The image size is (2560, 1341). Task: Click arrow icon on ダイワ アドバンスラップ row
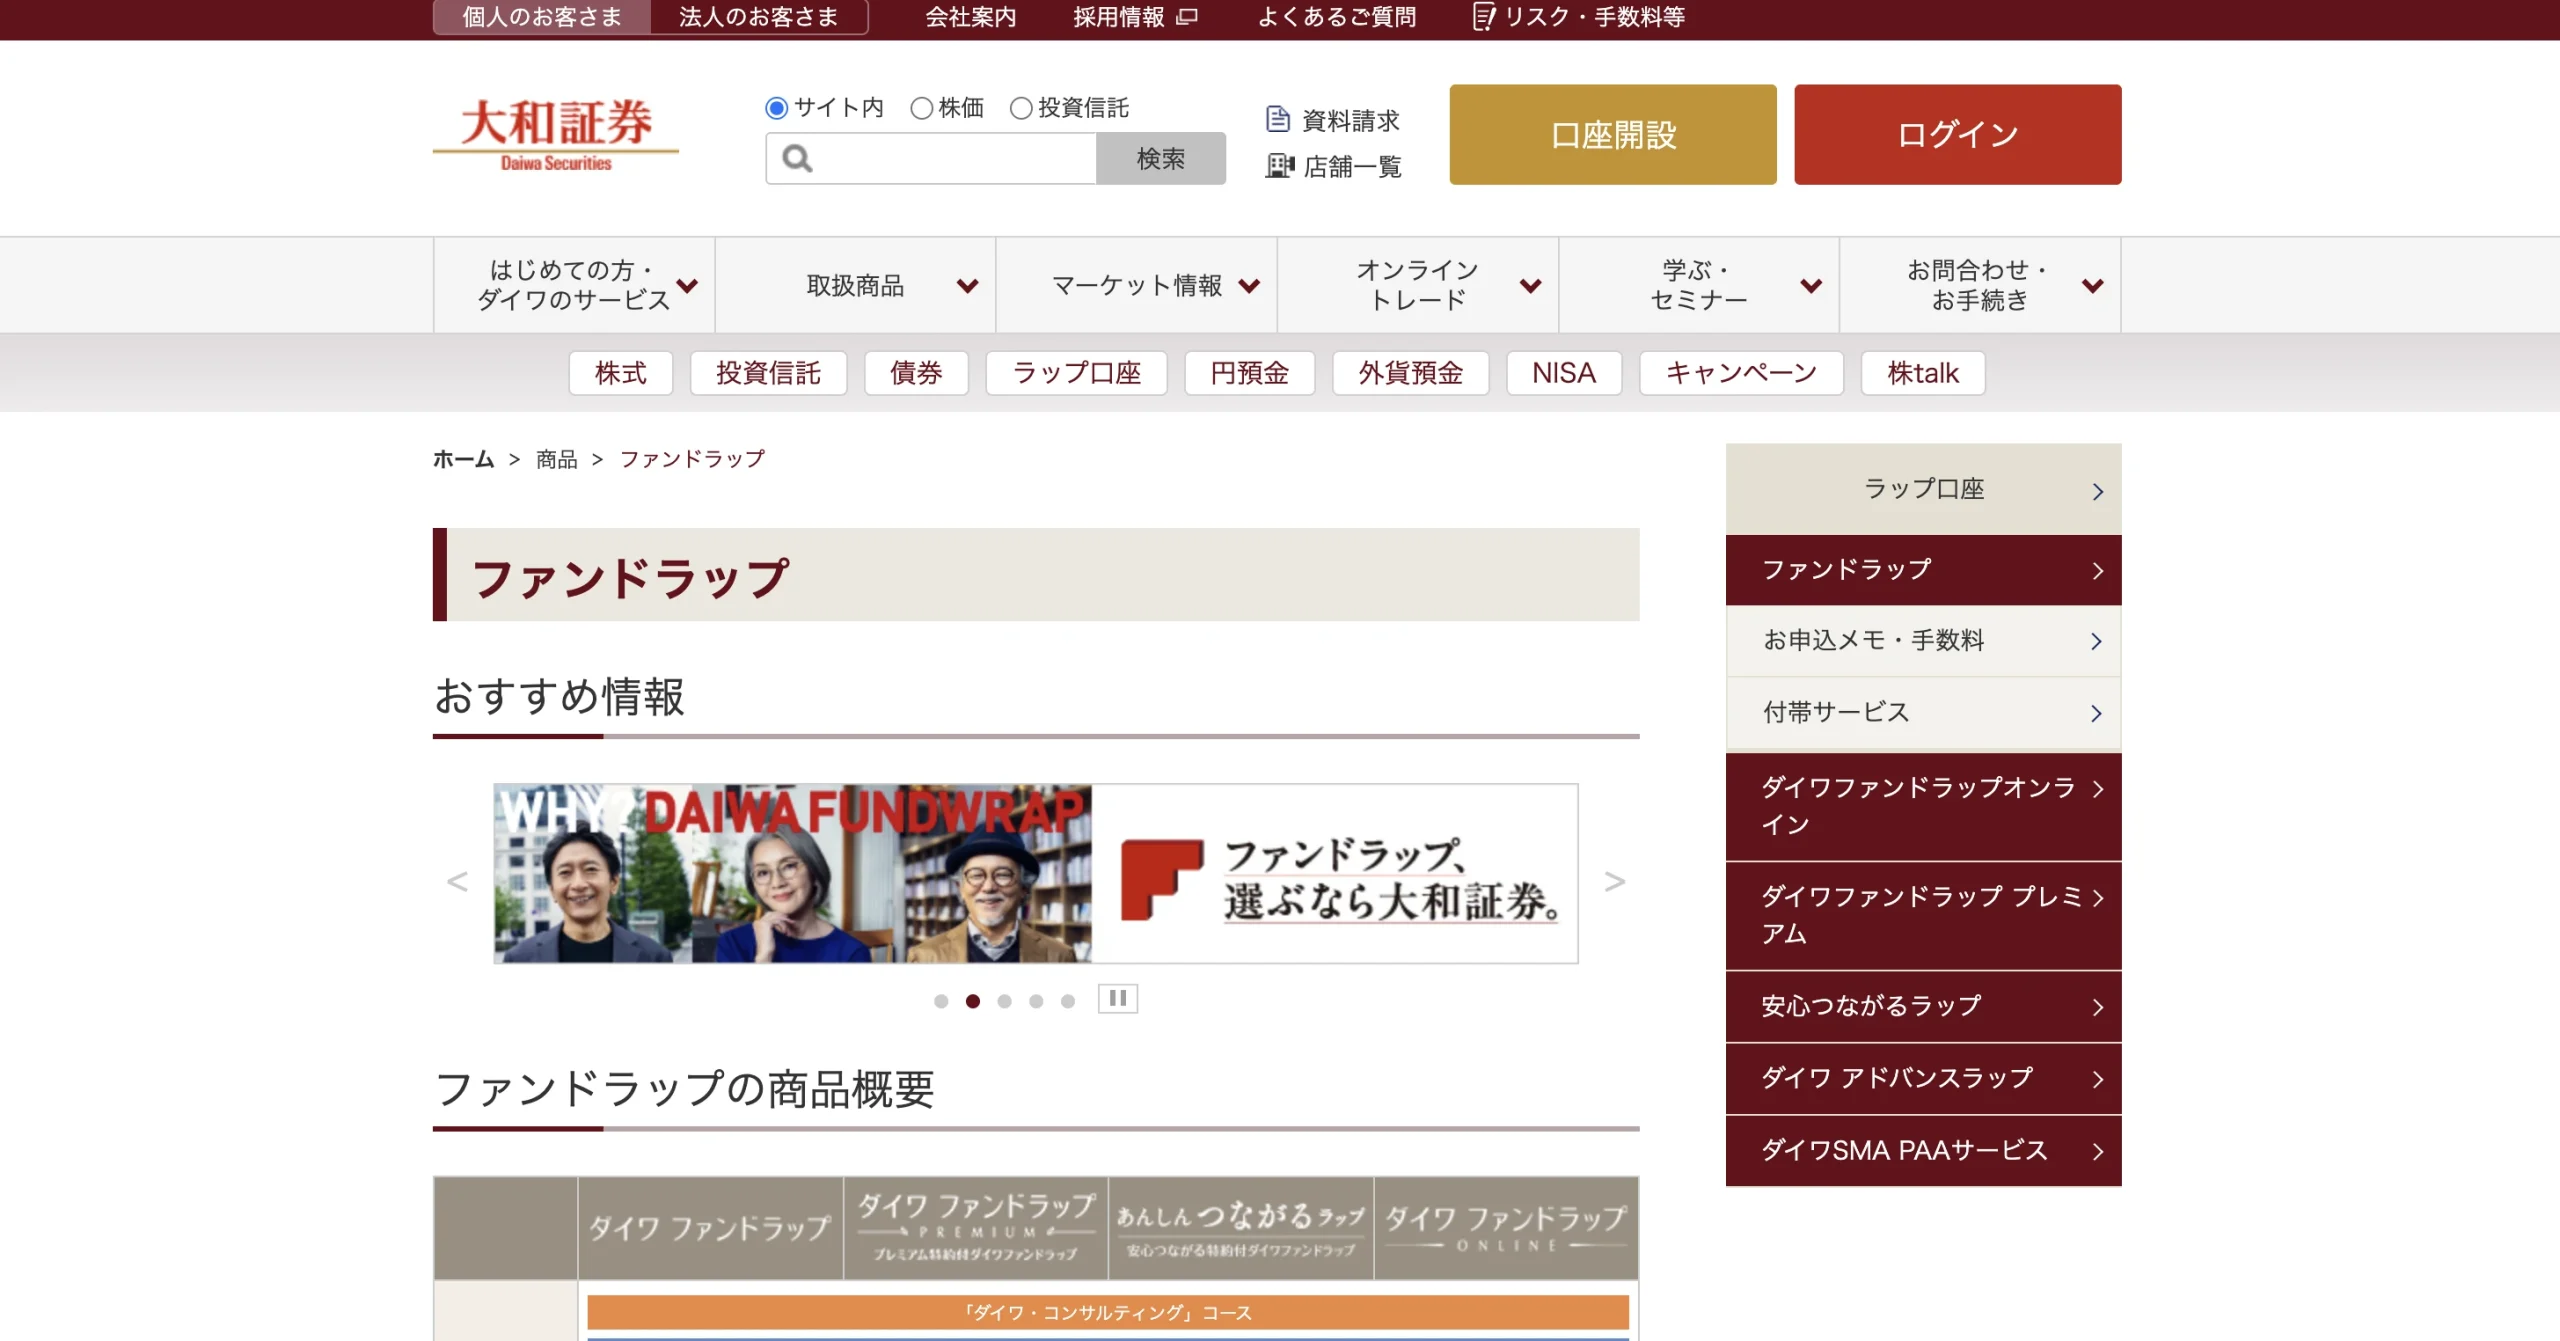(x=2098, y=1079)
